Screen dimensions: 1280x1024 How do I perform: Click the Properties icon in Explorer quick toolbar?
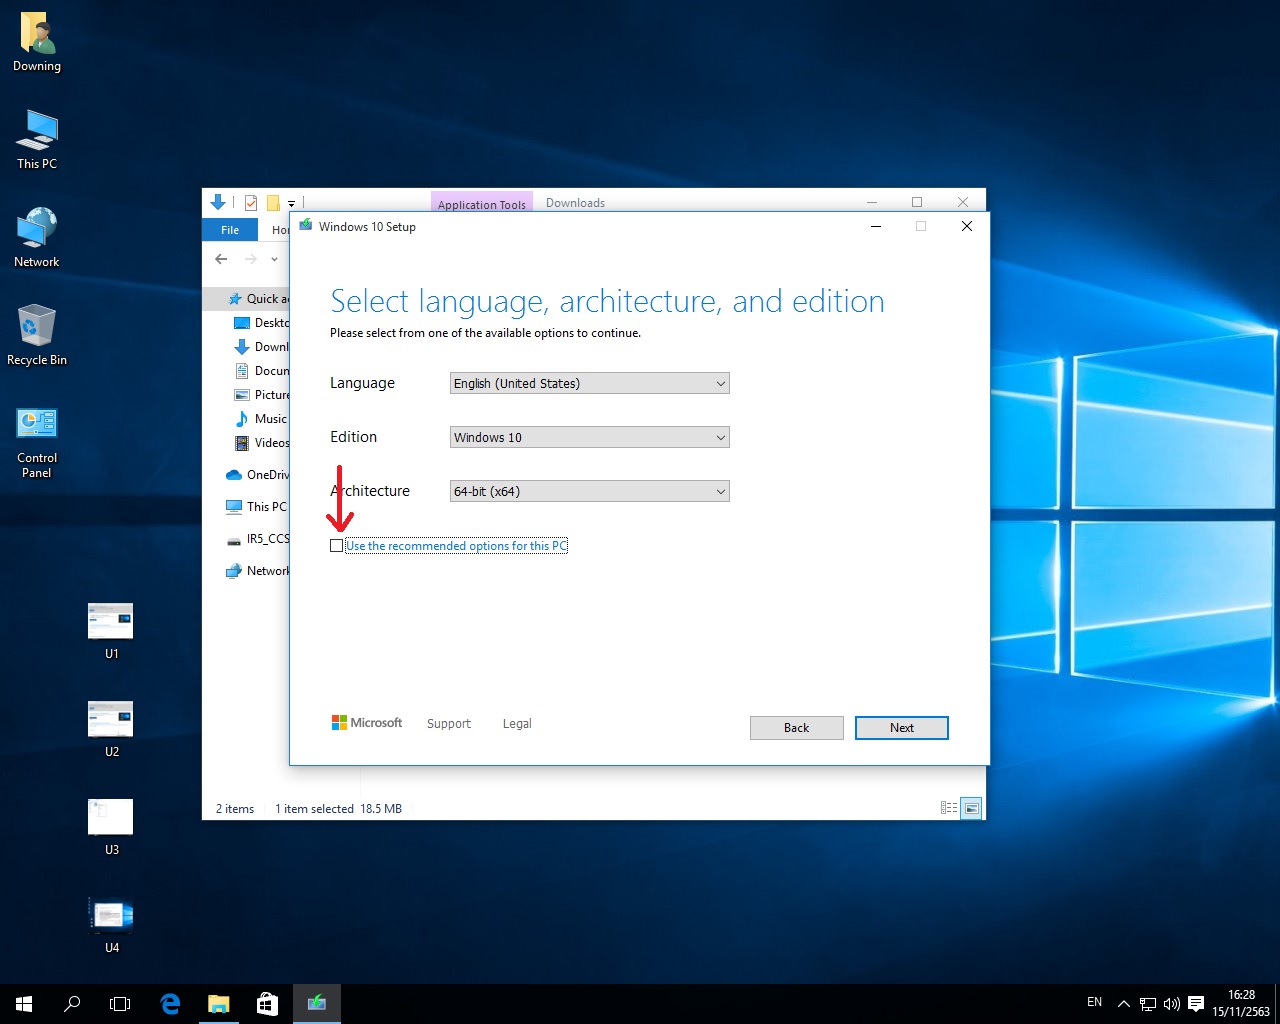251,203
